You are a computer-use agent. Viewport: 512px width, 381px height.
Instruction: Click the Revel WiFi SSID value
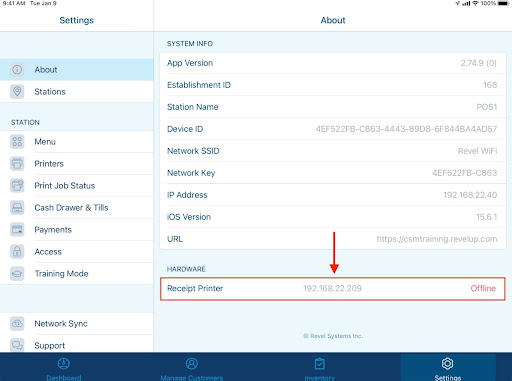[x=477, y=151]
